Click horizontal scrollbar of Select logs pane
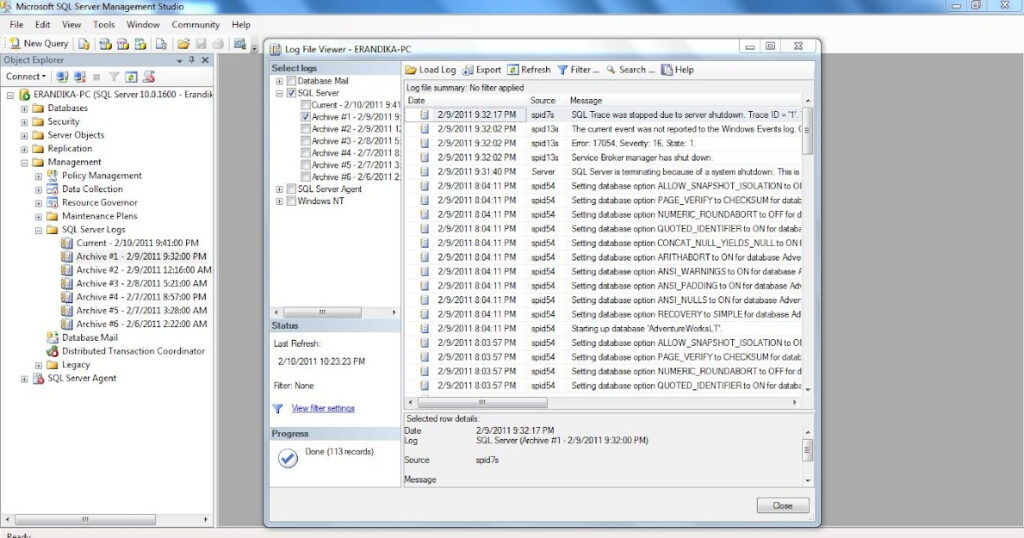The height and width of the screenshot is (538, 1024). pyautogui.click(x=335, y=313)
